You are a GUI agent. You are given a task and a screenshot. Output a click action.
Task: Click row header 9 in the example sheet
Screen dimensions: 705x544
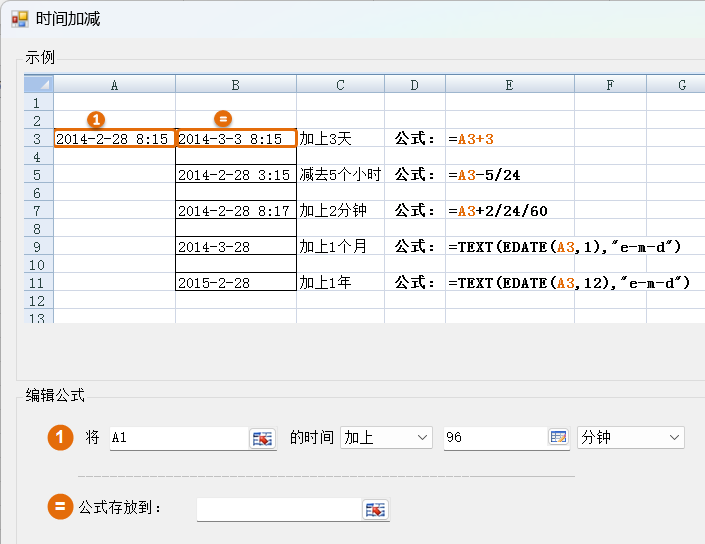click(x=37, y=246)
